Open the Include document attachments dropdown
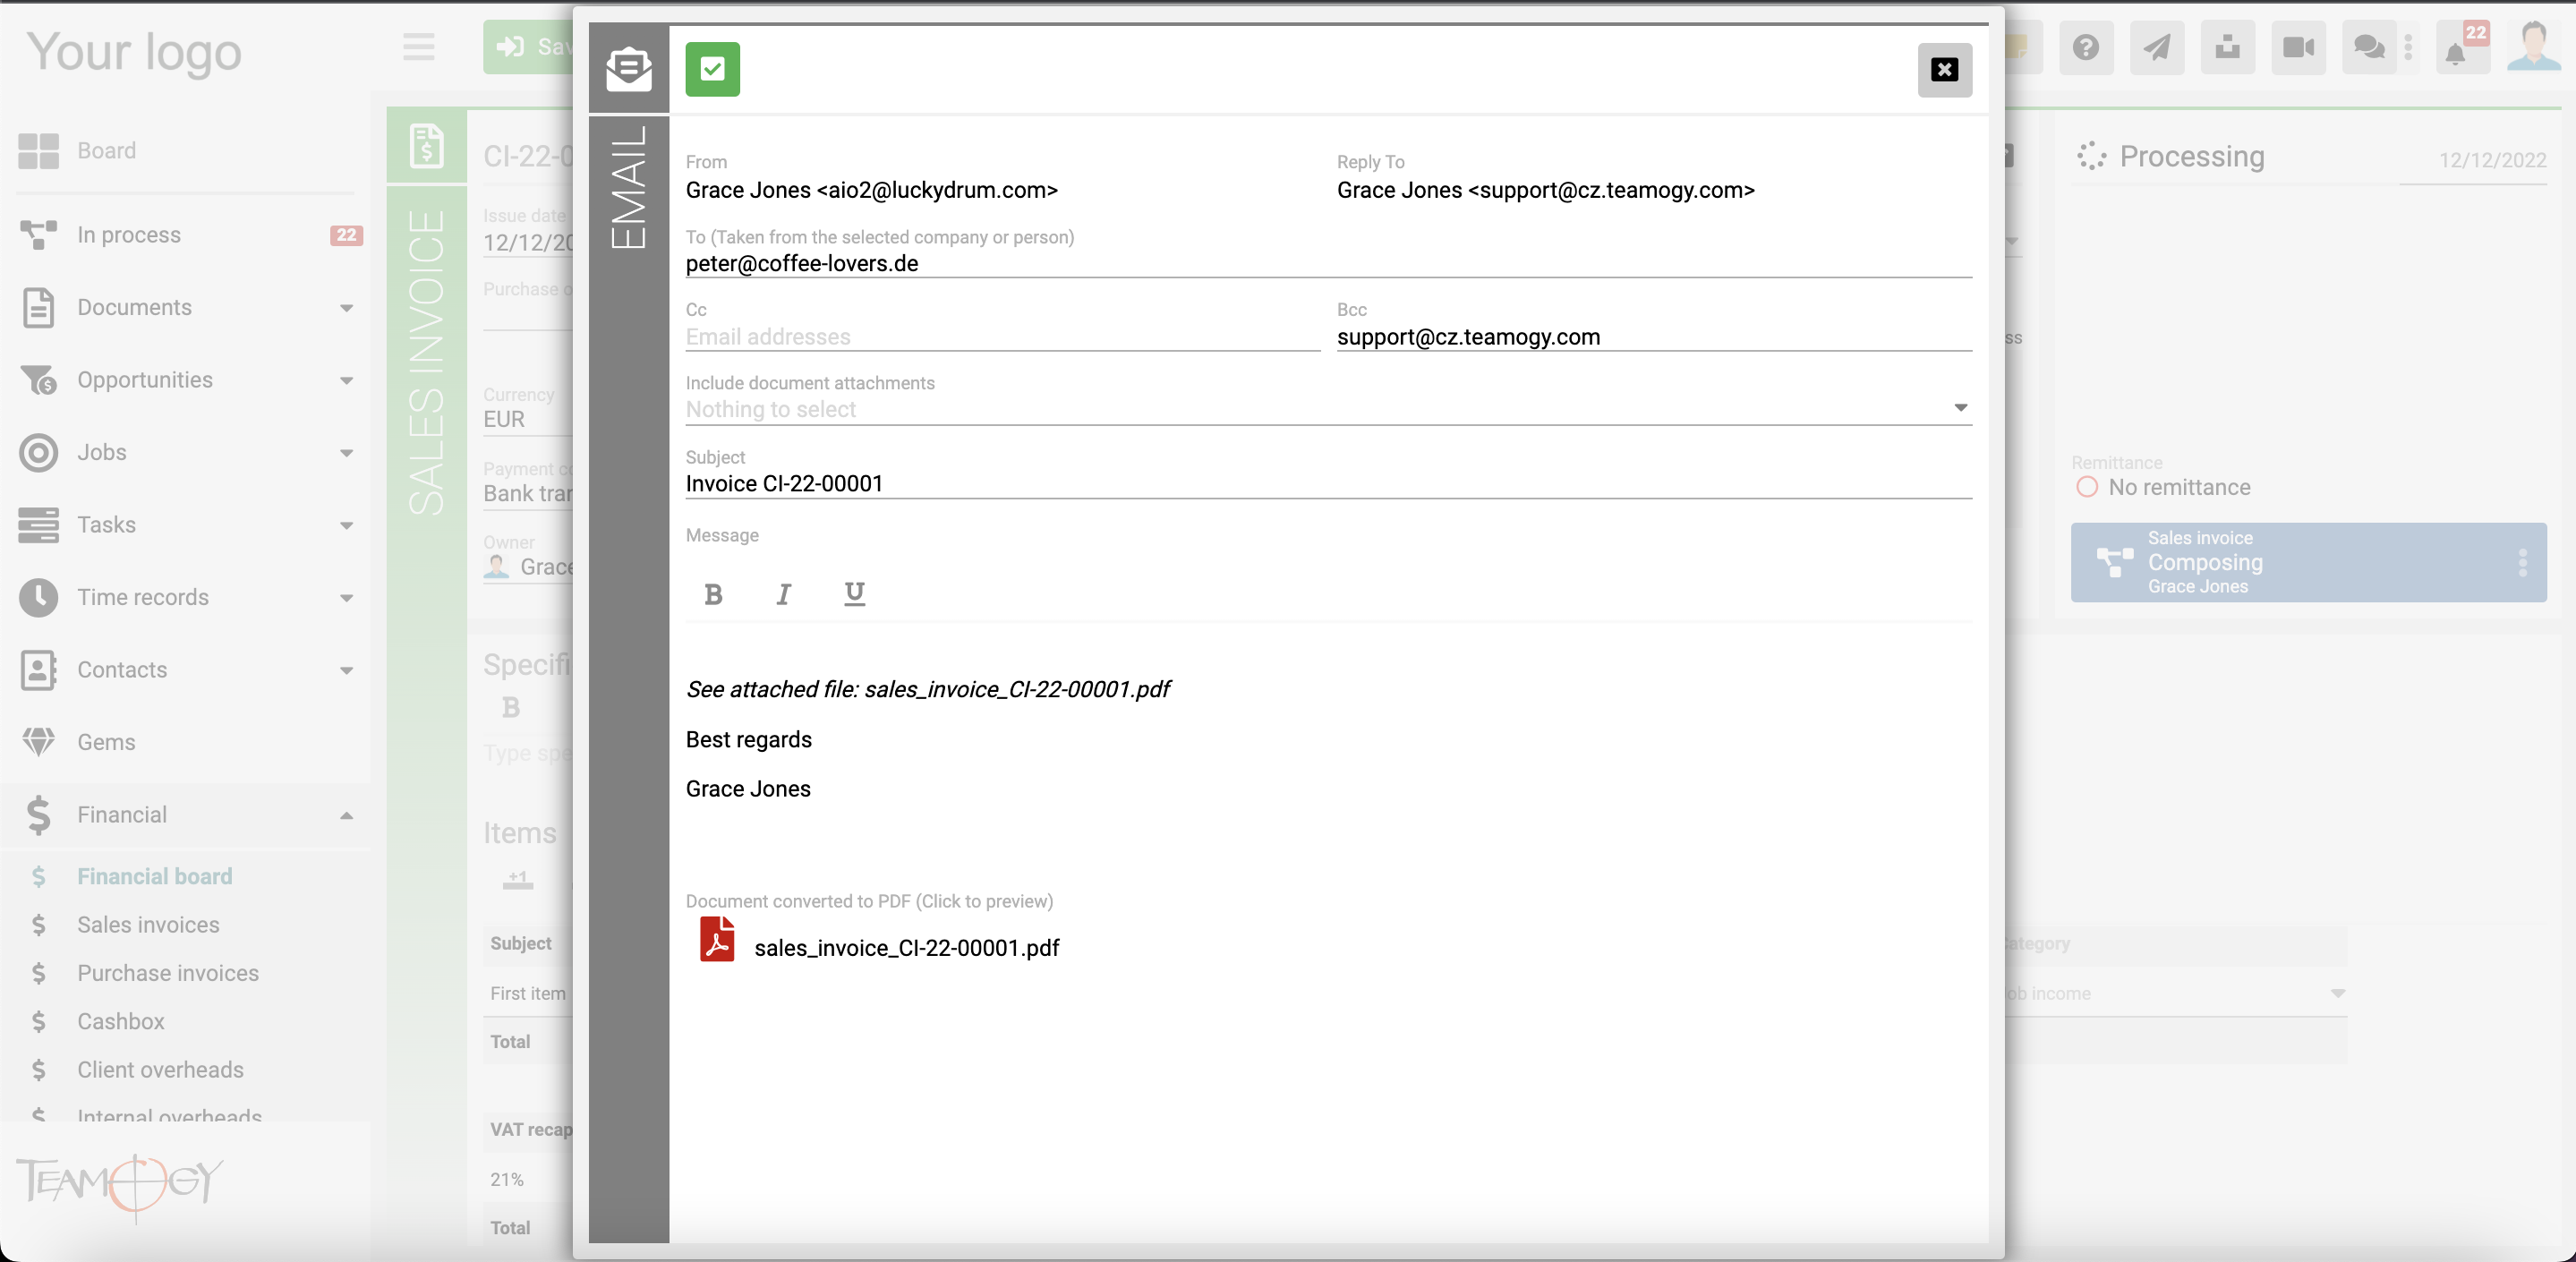Viewport: 2576px width, 1262px height. (1328, 409)
